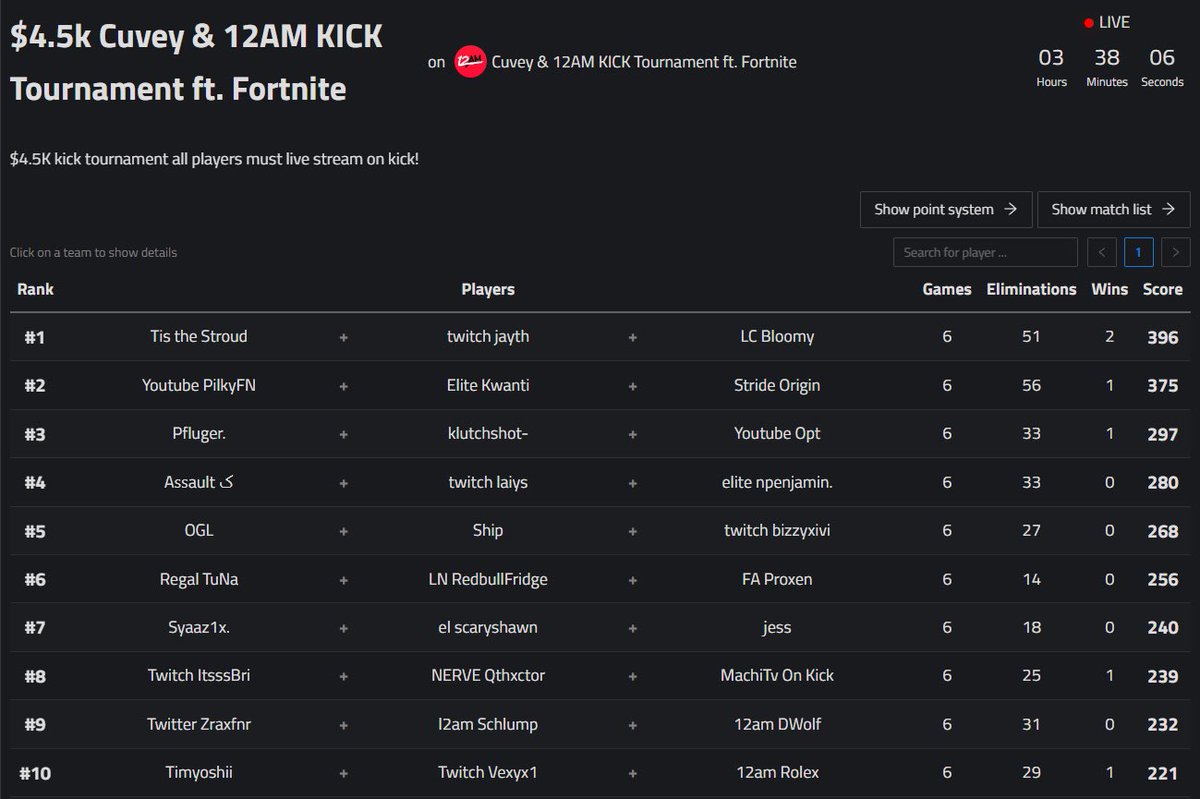Select player twitch laiys
1200x799 pixels.
(x=488, y=482)
